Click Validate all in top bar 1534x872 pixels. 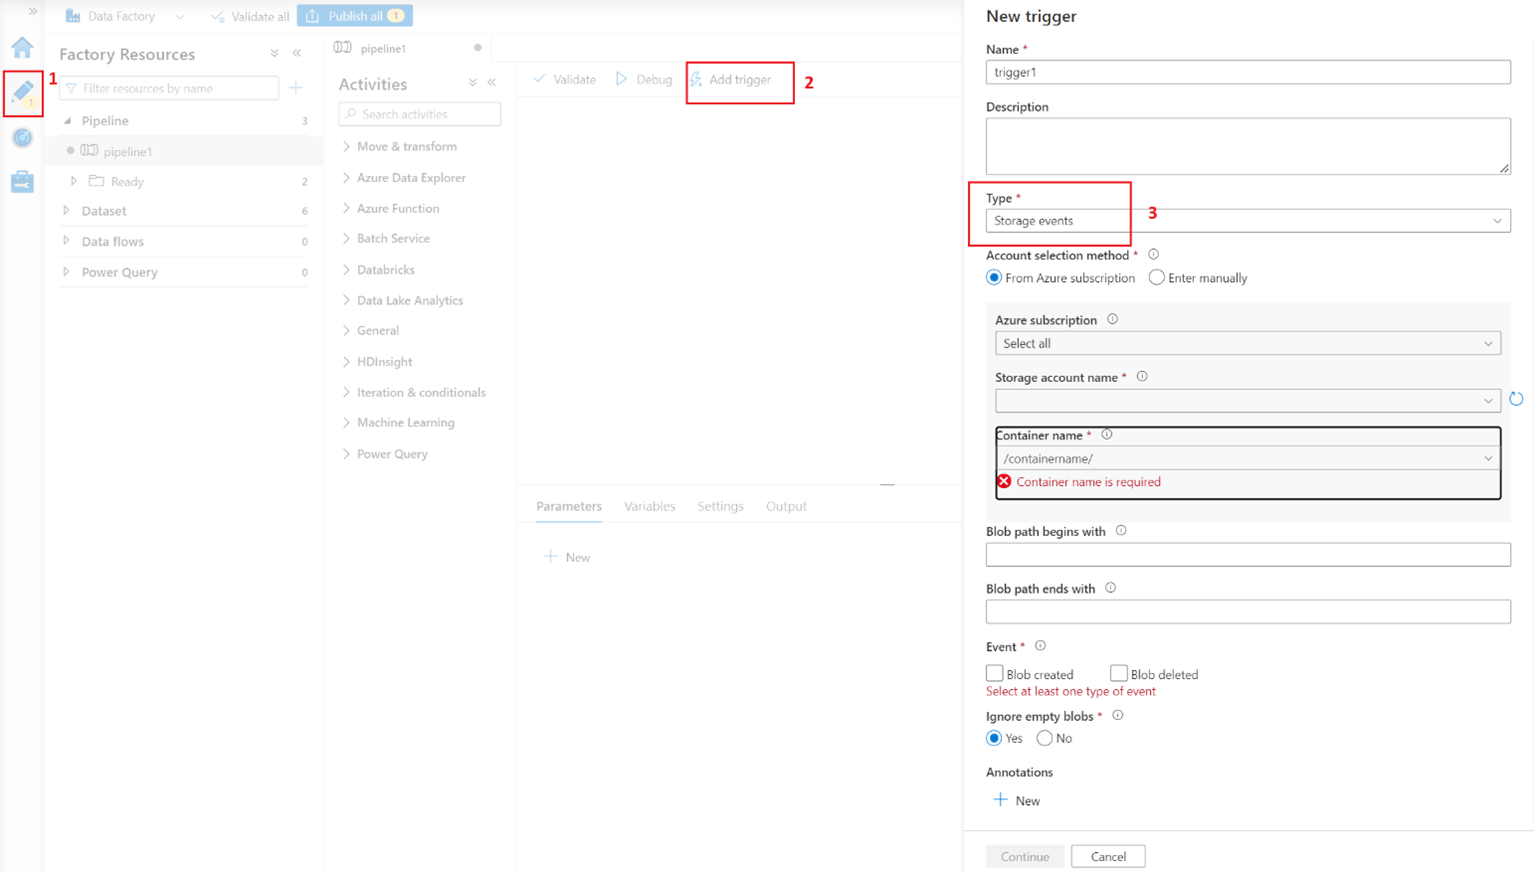click(250, 16)
